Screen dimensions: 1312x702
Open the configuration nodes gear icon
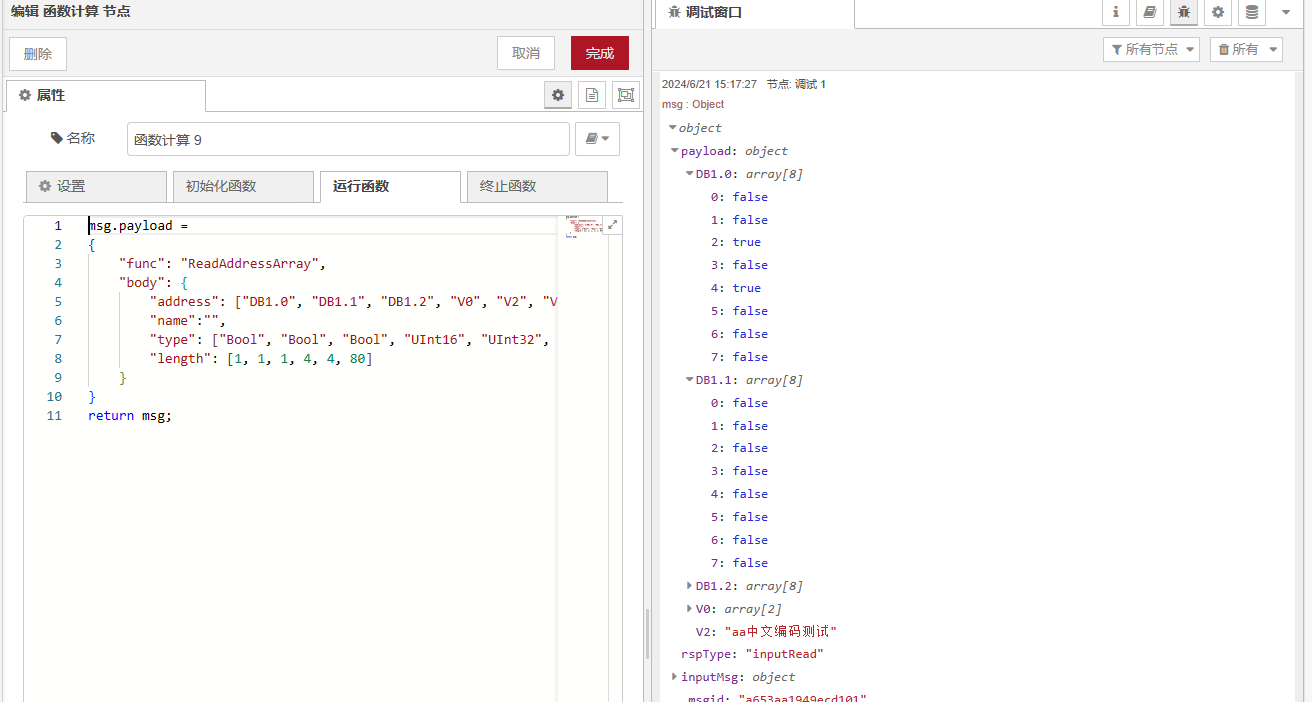point(1217,13)
